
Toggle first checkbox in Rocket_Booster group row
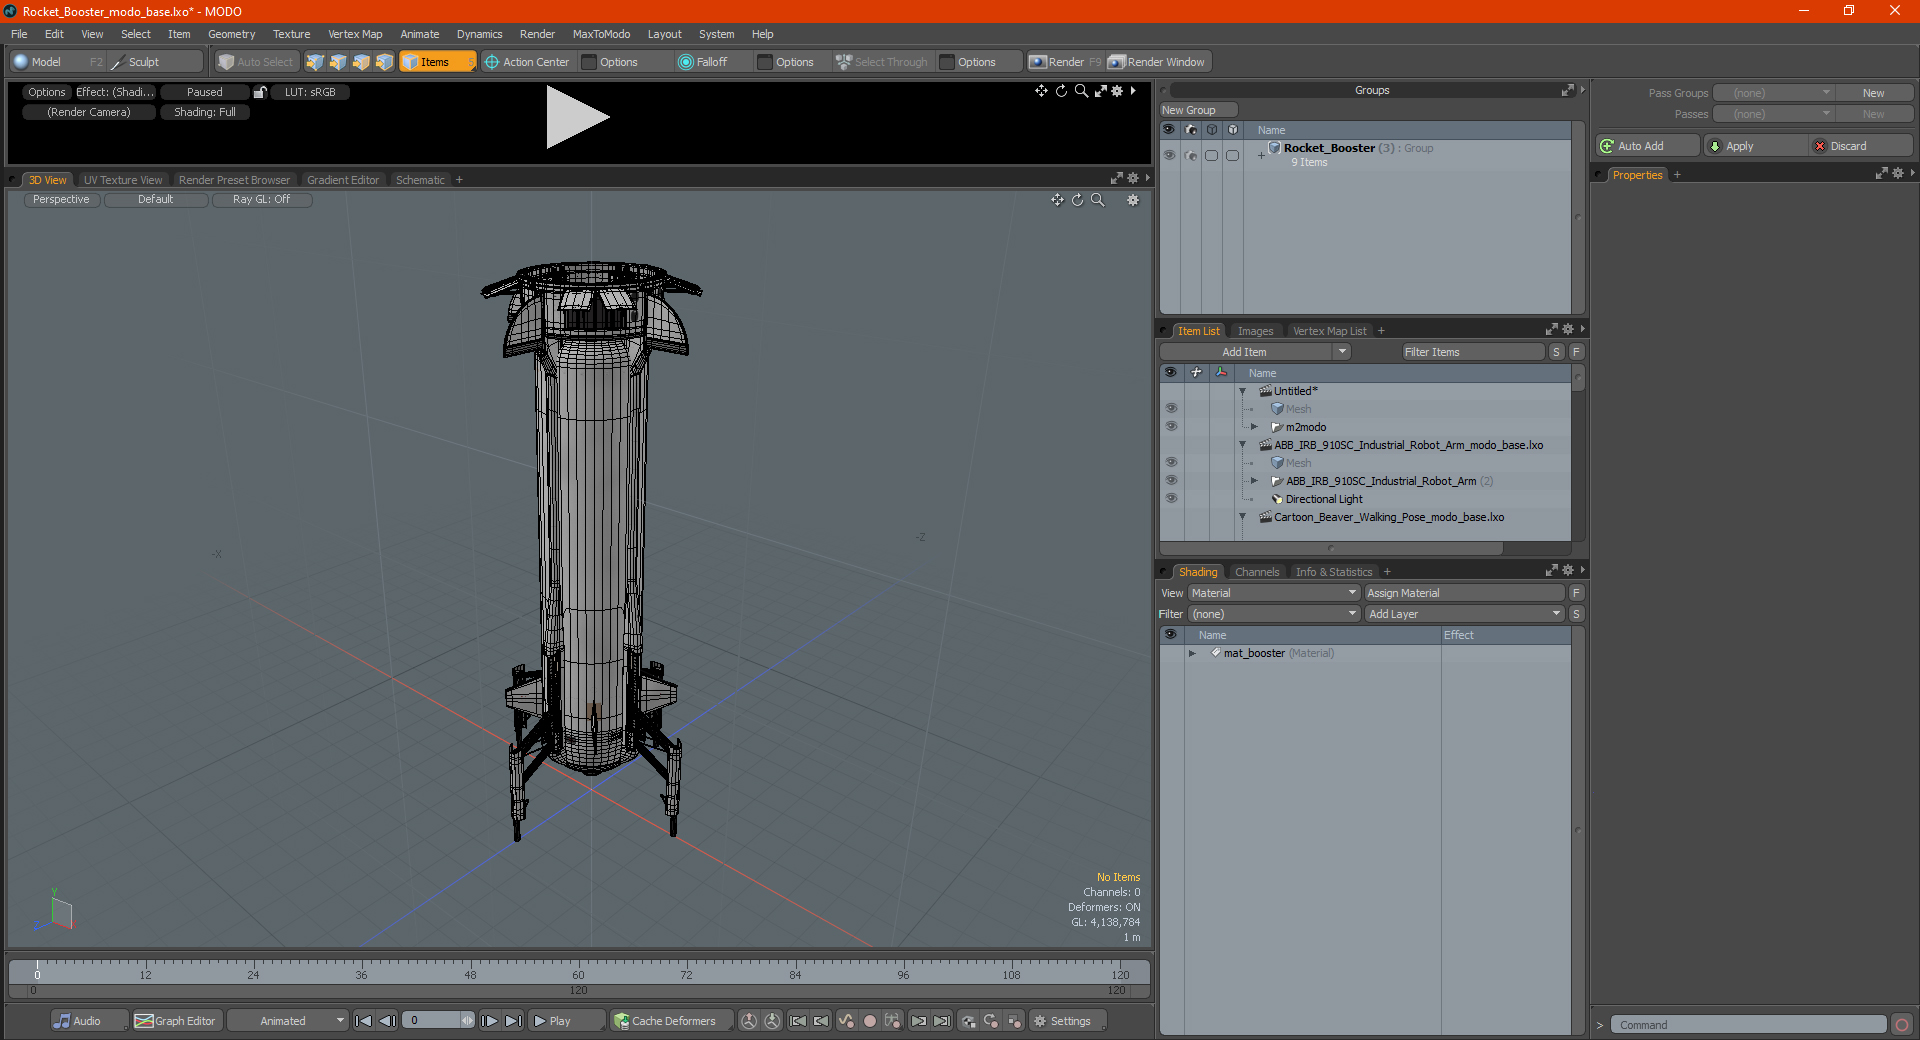coord(1211,155)
